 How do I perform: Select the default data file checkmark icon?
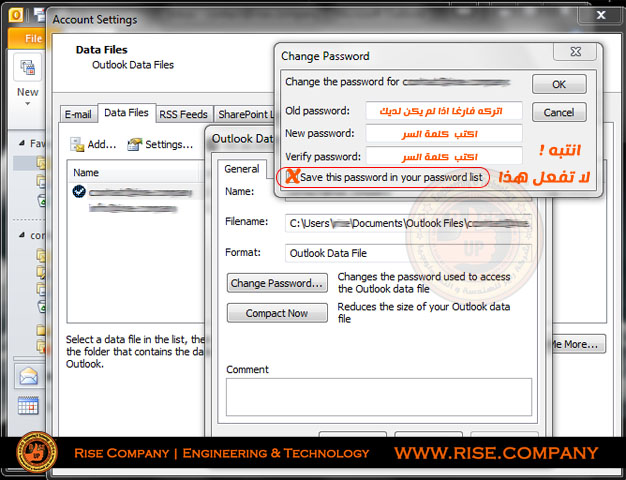79,191
